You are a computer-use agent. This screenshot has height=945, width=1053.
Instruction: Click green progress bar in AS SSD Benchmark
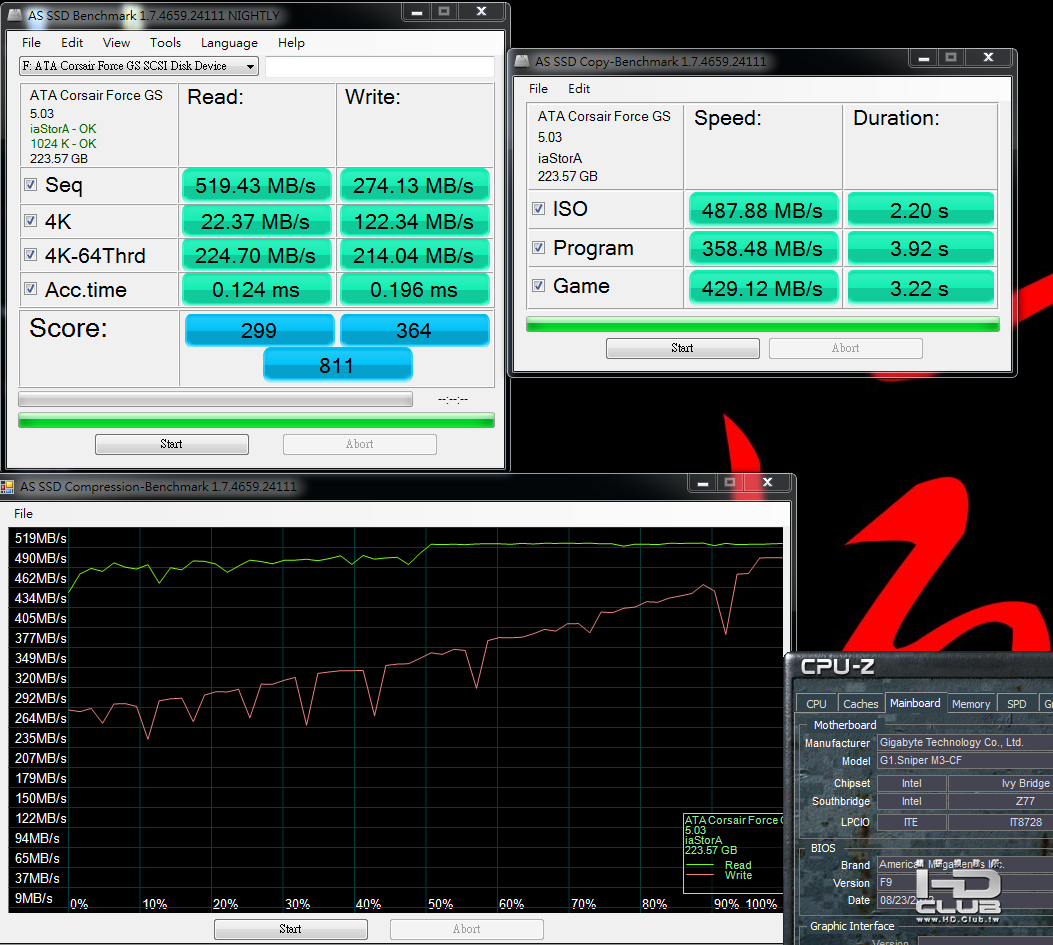point(257,420)
